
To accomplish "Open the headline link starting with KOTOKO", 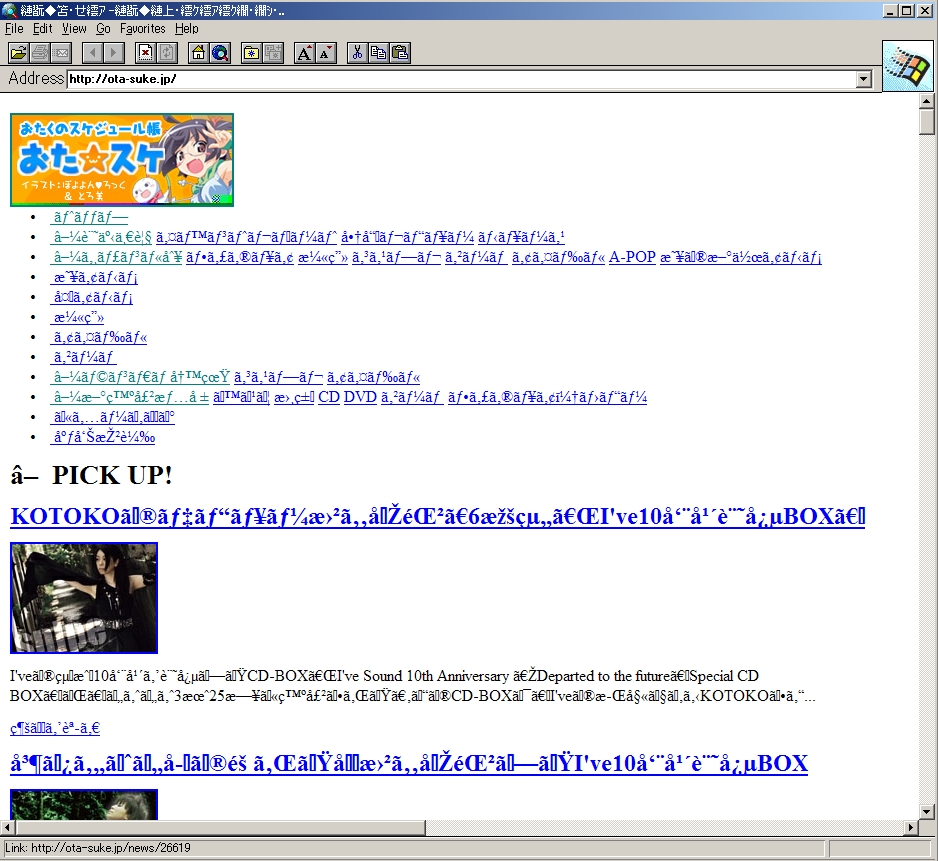I will [438, 516].
